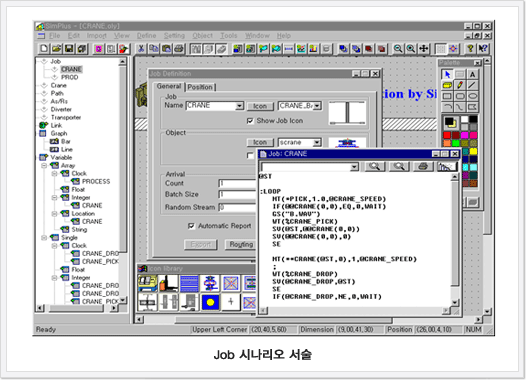Click the Save floppy disk toolbar icon

pos(69,49)
